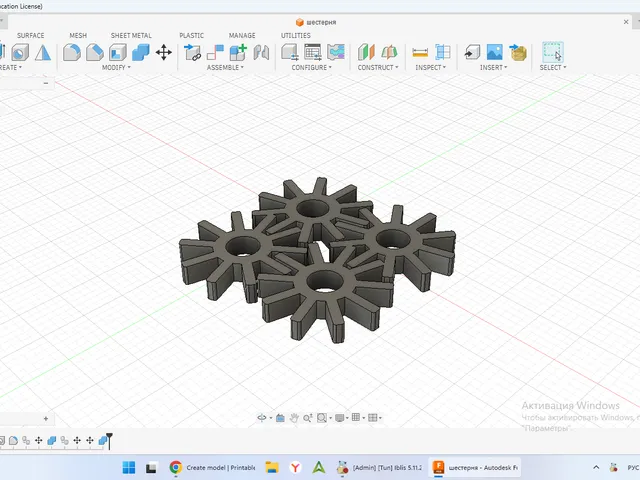Viewport: 640px width, 480px height.
Task: Select the Hole tool icon
Action: pos(20,52)
